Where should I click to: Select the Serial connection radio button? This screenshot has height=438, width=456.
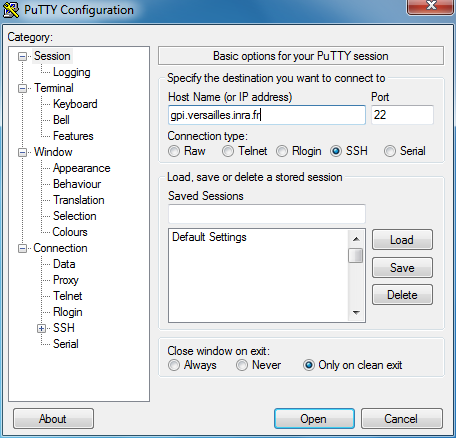tap(390, 151)
